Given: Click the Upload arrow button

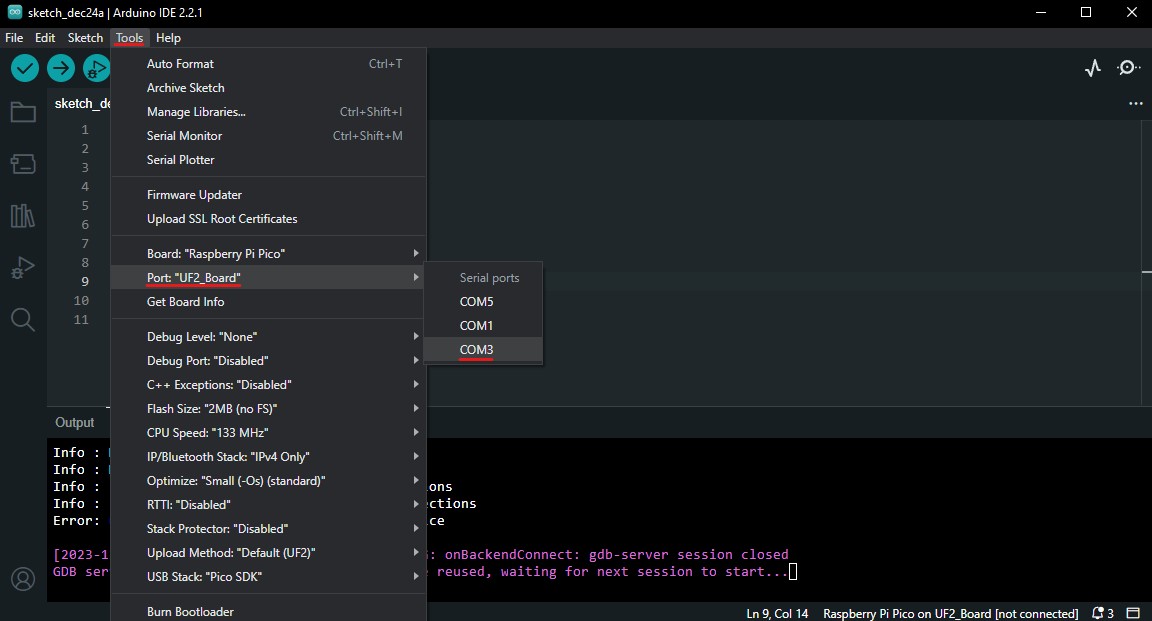Looking at the screenshot, I should [x=61, y=68].
